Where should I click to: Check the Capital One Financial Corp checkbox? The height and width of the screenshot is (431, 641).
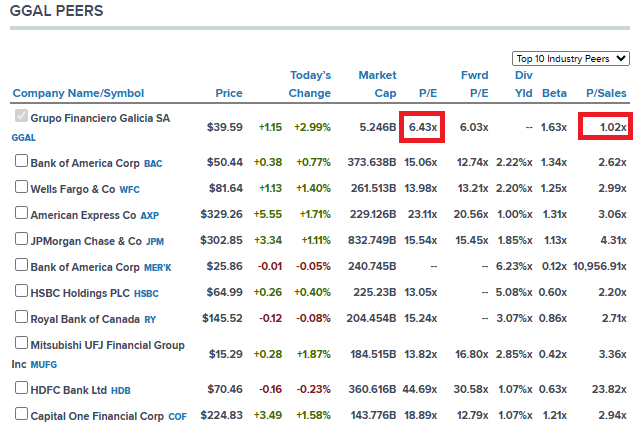click(20, 413)
